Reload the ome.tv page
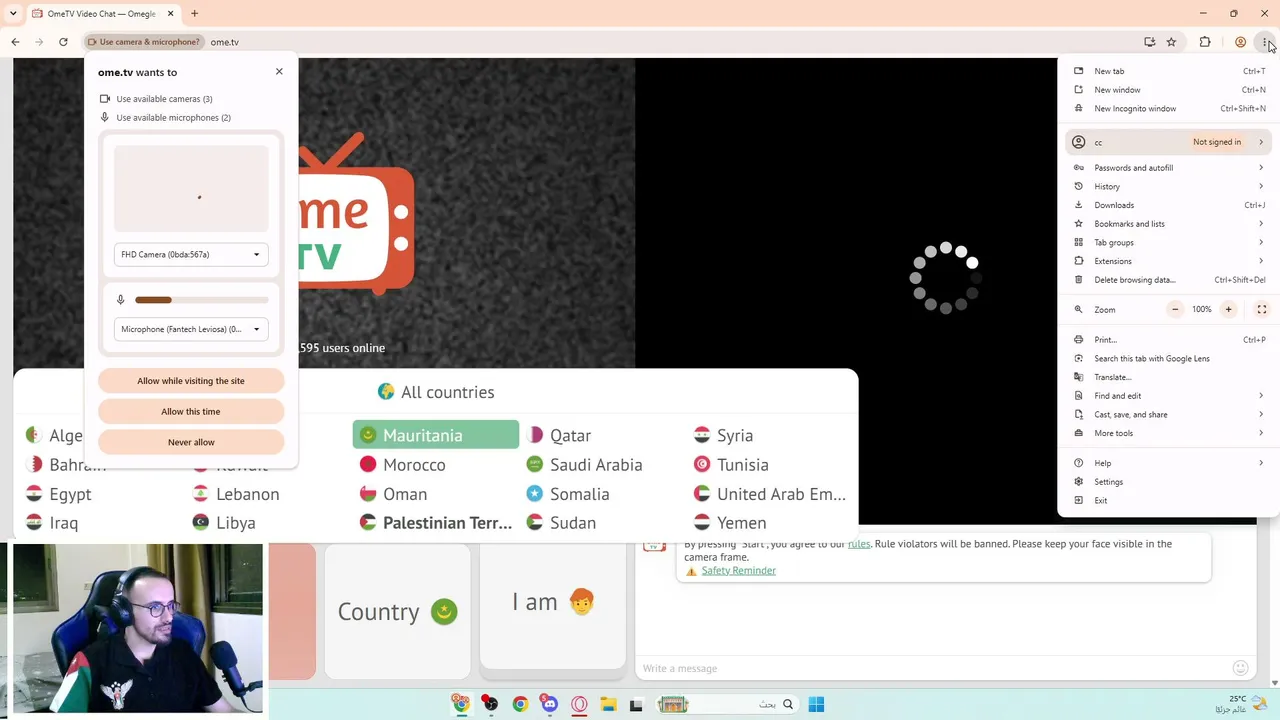The height and width of the screenshot is (720, 1280). tap(63, 42)
